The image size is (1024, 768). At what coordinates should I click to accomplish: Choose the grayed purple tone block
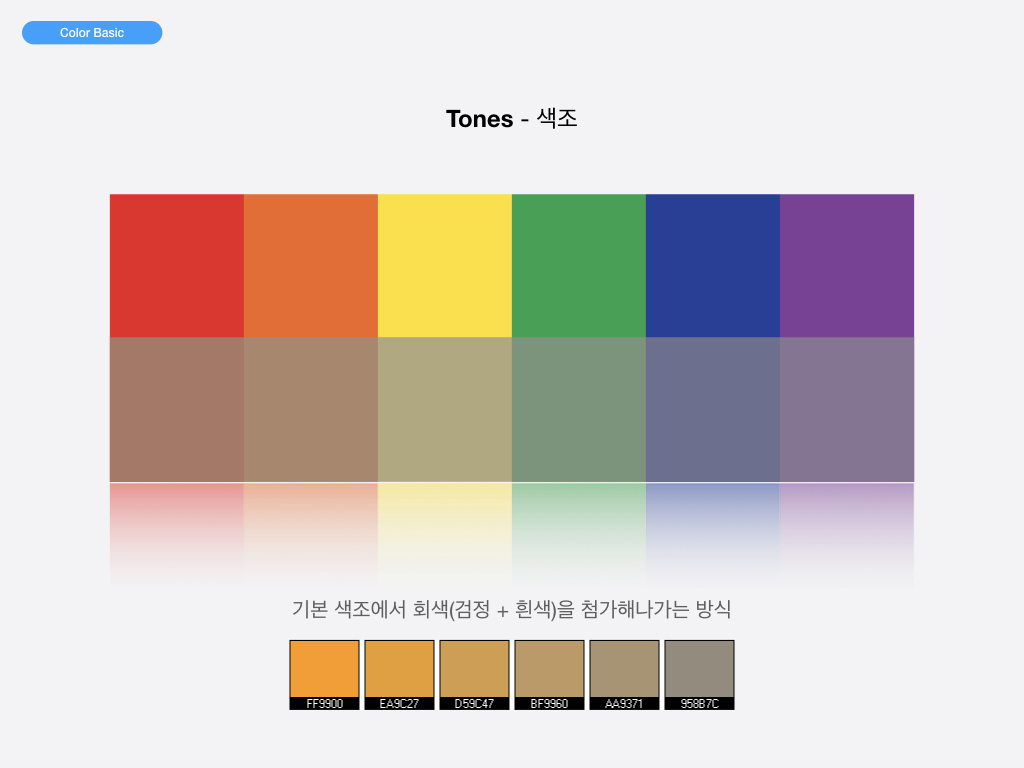[846, 409]
